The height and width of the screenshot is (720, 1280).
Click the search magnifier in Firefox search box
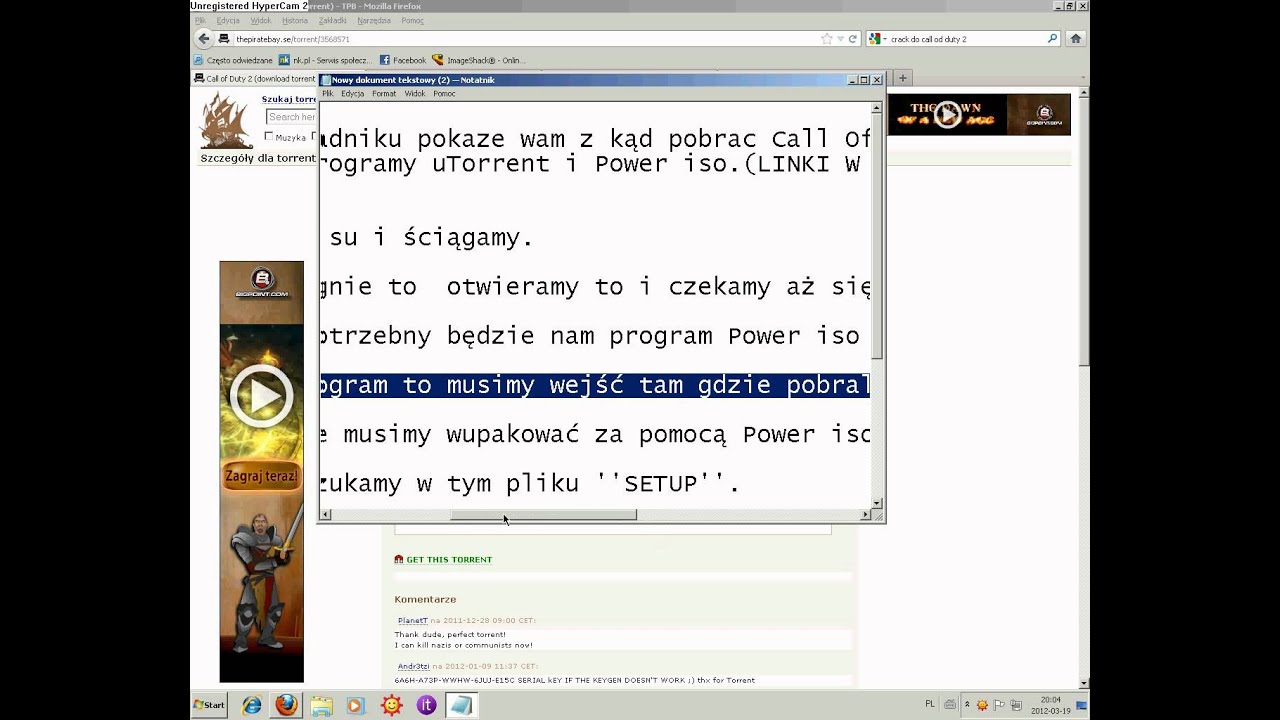1052,39
